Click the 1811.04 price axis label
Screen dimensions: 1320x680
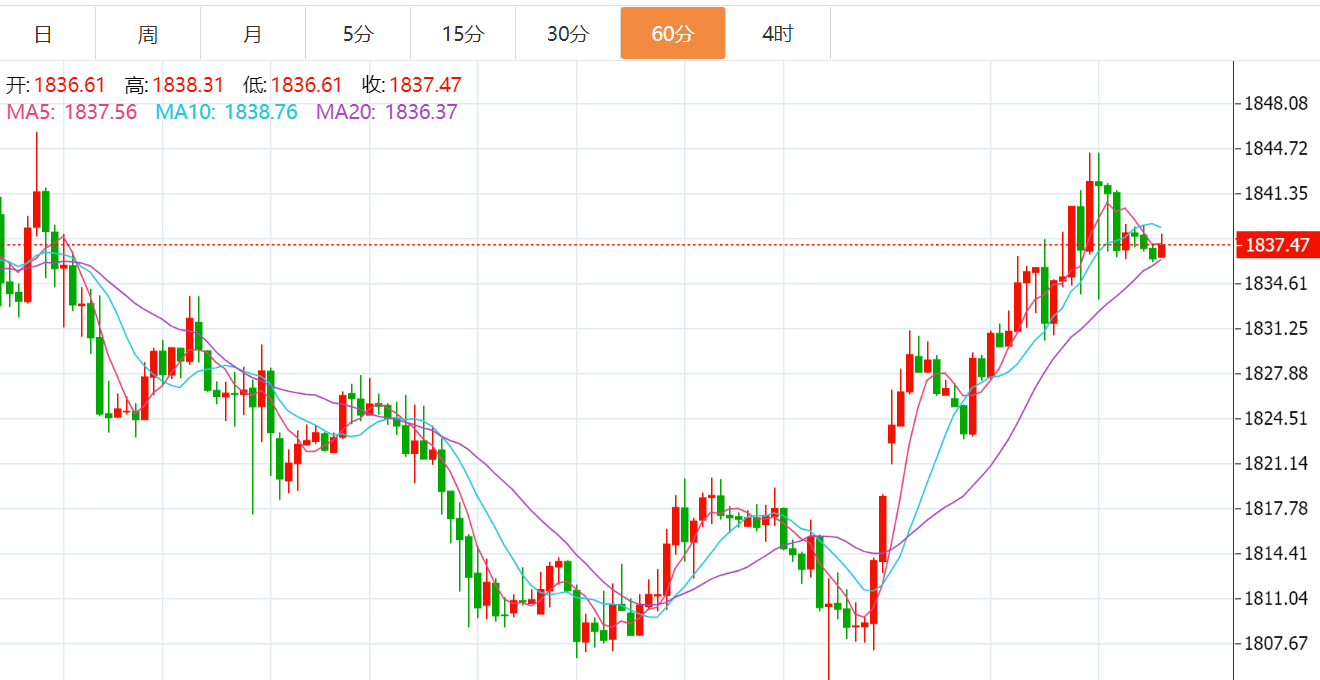click(1275, 598)
